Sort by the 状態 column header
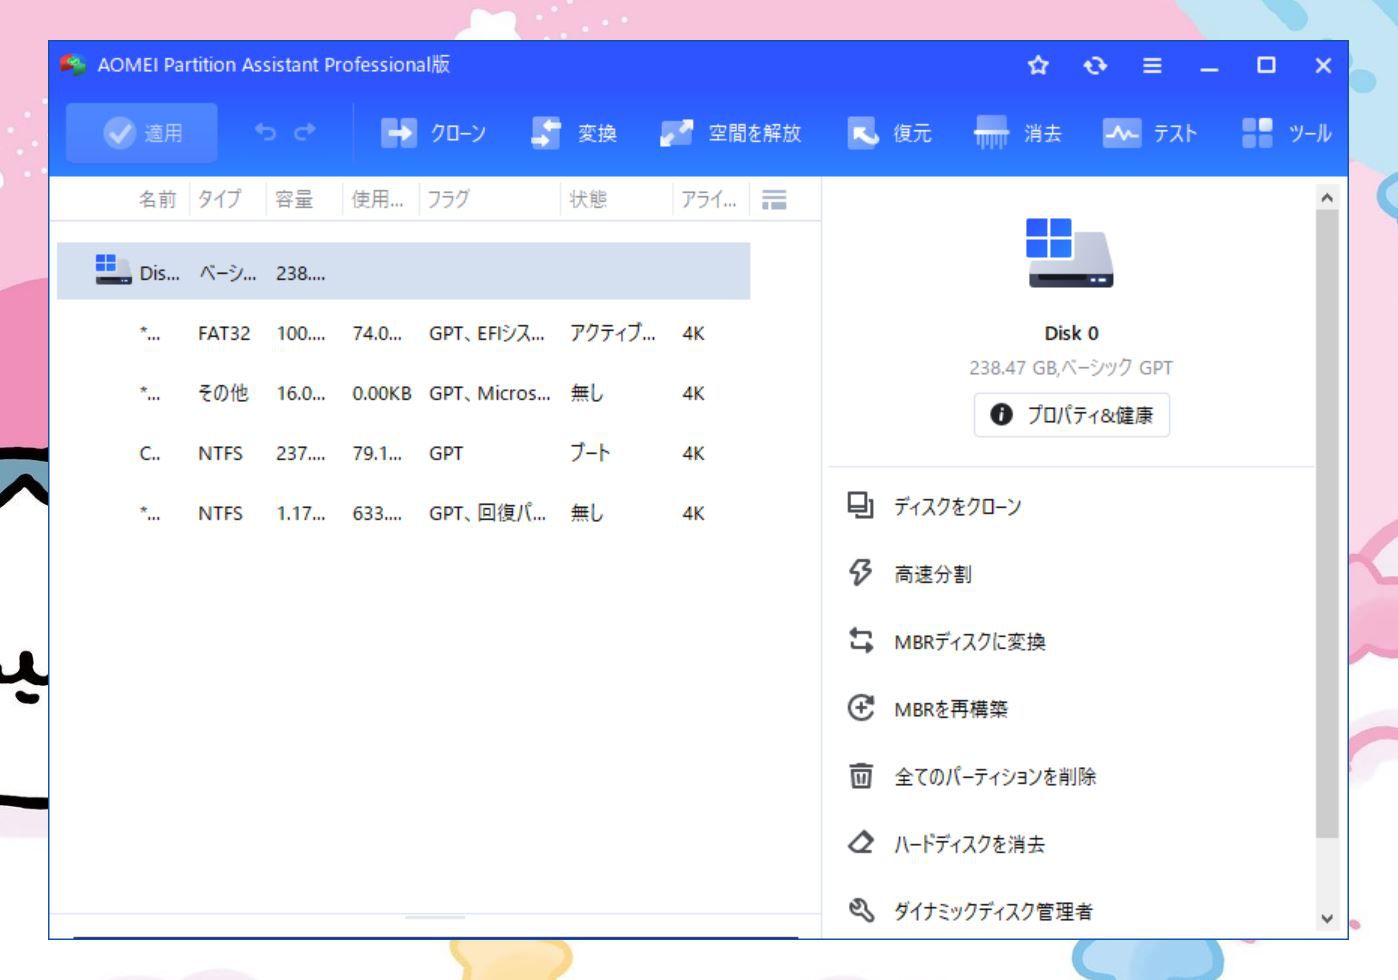The image size is (1398, 980). (x=588, y=199)
